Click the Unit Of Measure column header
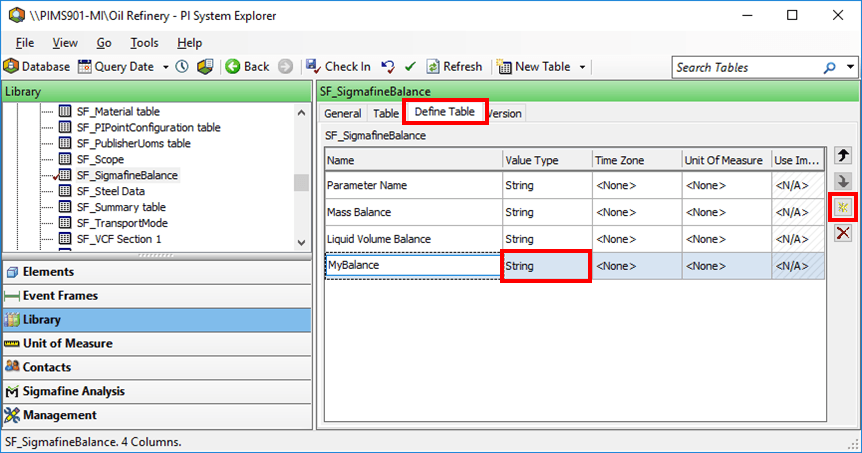Image resolution: width=862 pixels, height=453 pixels. pyautogui.click(x=727, y=161)
